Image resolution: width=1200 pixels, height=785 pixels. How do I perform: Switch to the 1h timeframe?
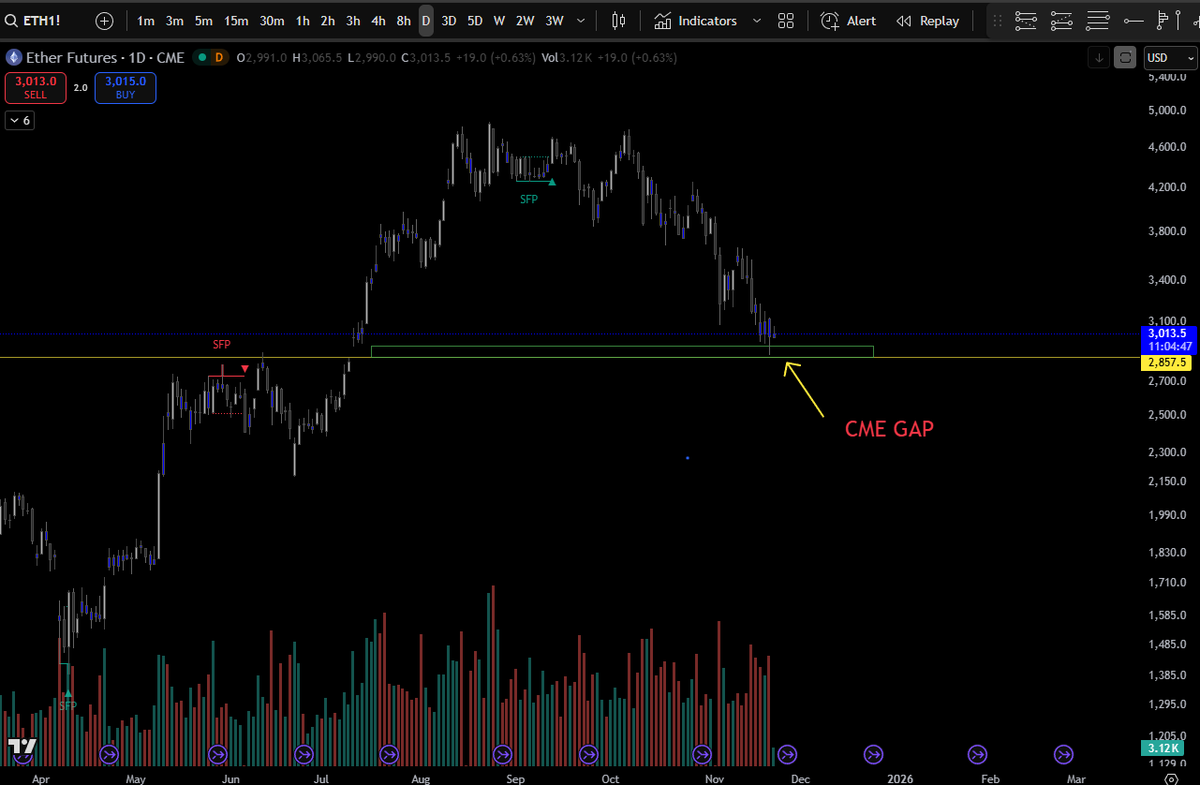tap(302, 20)
